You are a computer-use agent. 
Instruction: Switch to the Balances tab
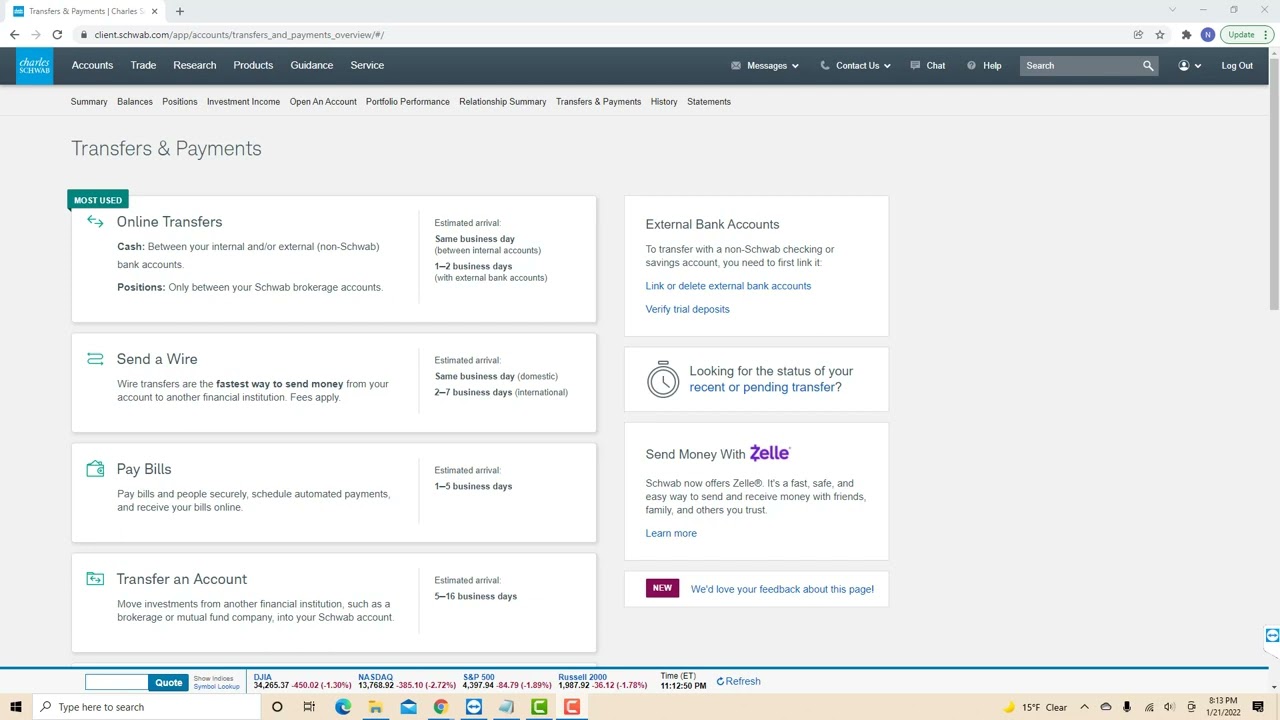[135, 101]
